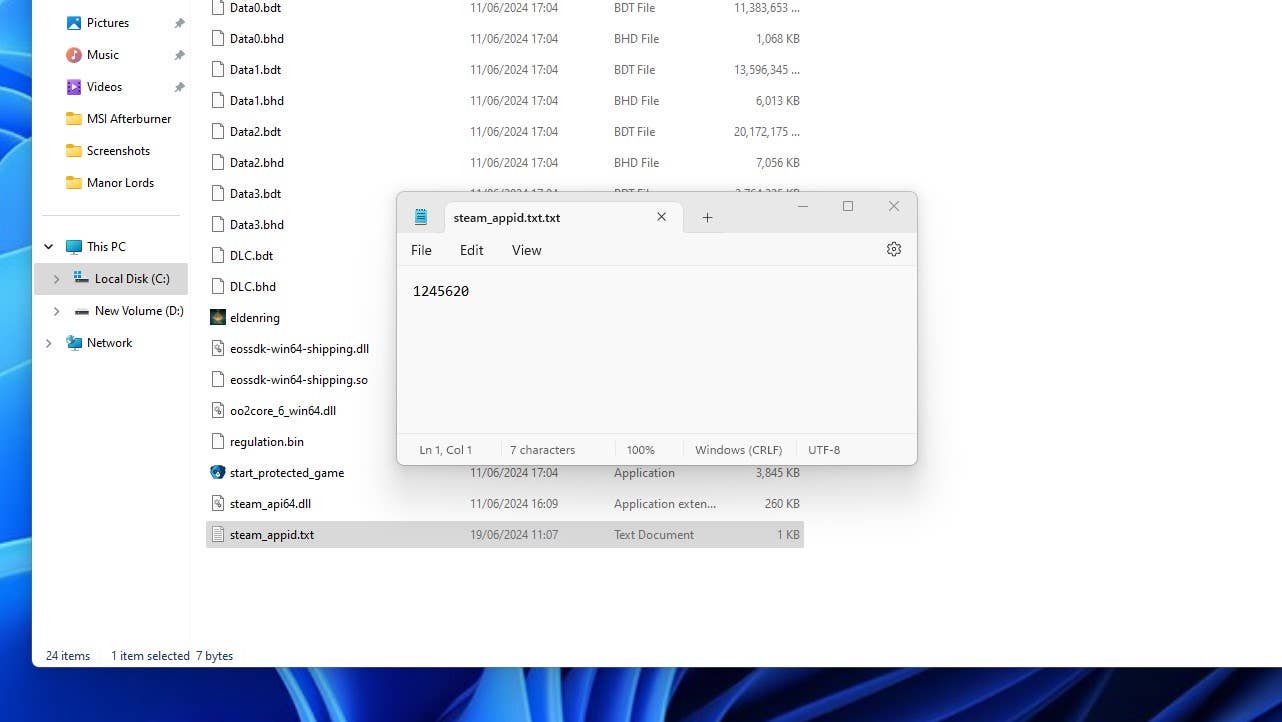Expand the Local Disk (C:) node
This screenshot has width=1282, height=722.
(x=56, y=279)
